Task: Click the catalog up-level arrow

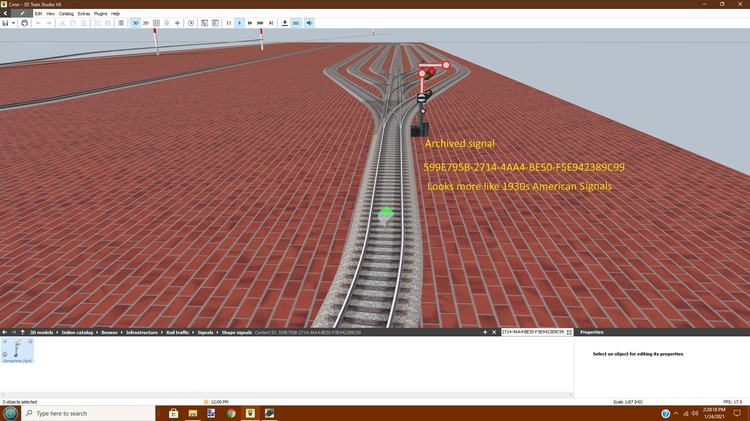Action: click(22, 332)
